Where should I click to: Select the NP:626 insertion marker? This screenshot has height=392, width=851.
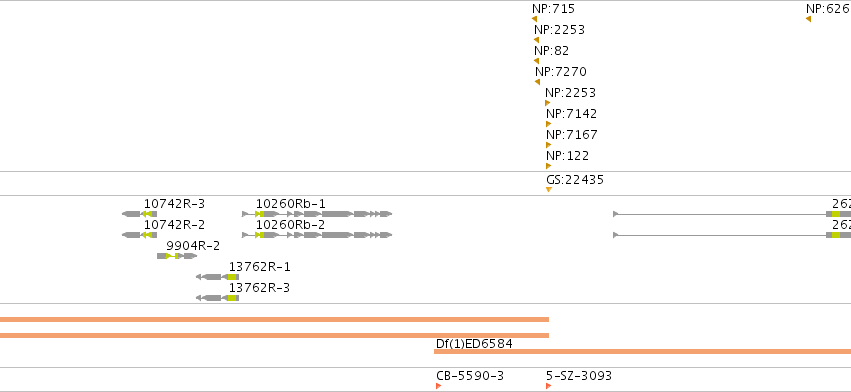808,19
